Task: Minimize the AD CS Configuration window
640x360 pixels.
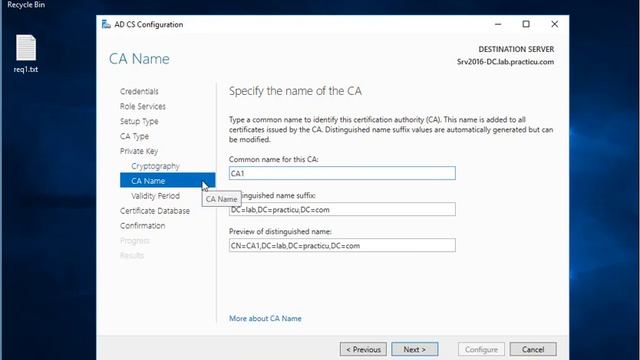Action: 498,24
